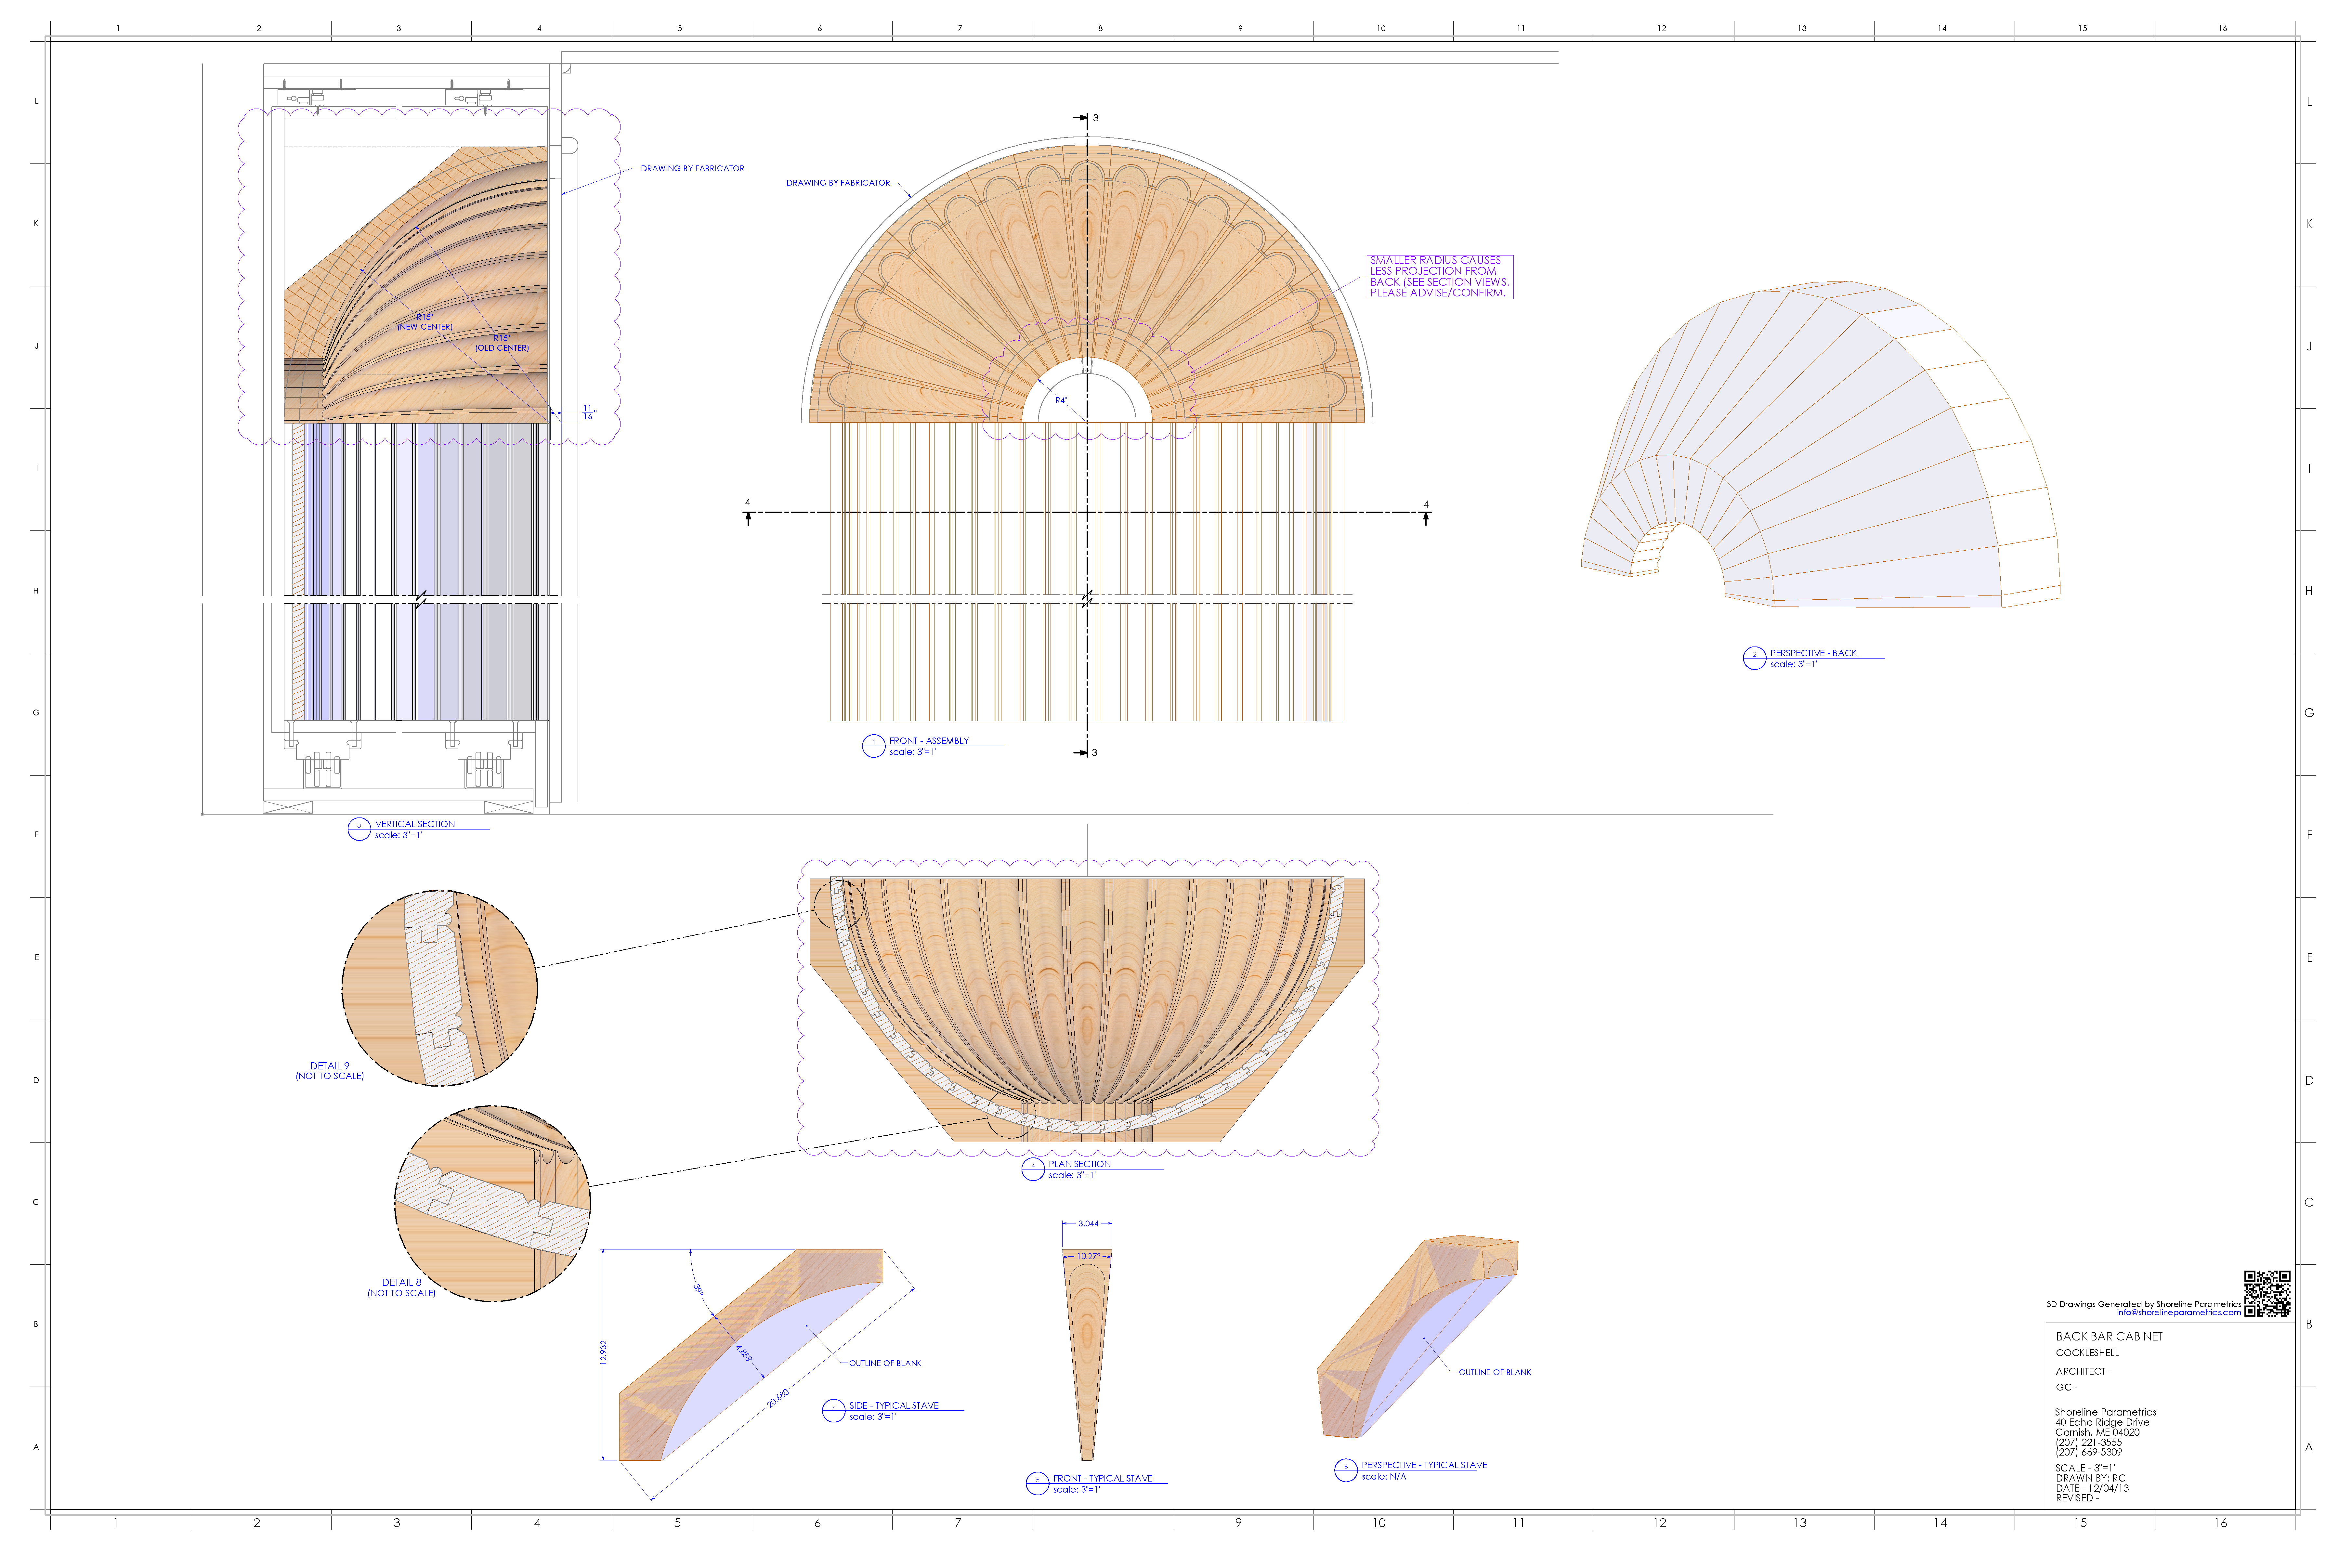Click view bubble 3 beside VERTICAL SECTION
Viewport: 2352px width, 1568px height.
359,829
